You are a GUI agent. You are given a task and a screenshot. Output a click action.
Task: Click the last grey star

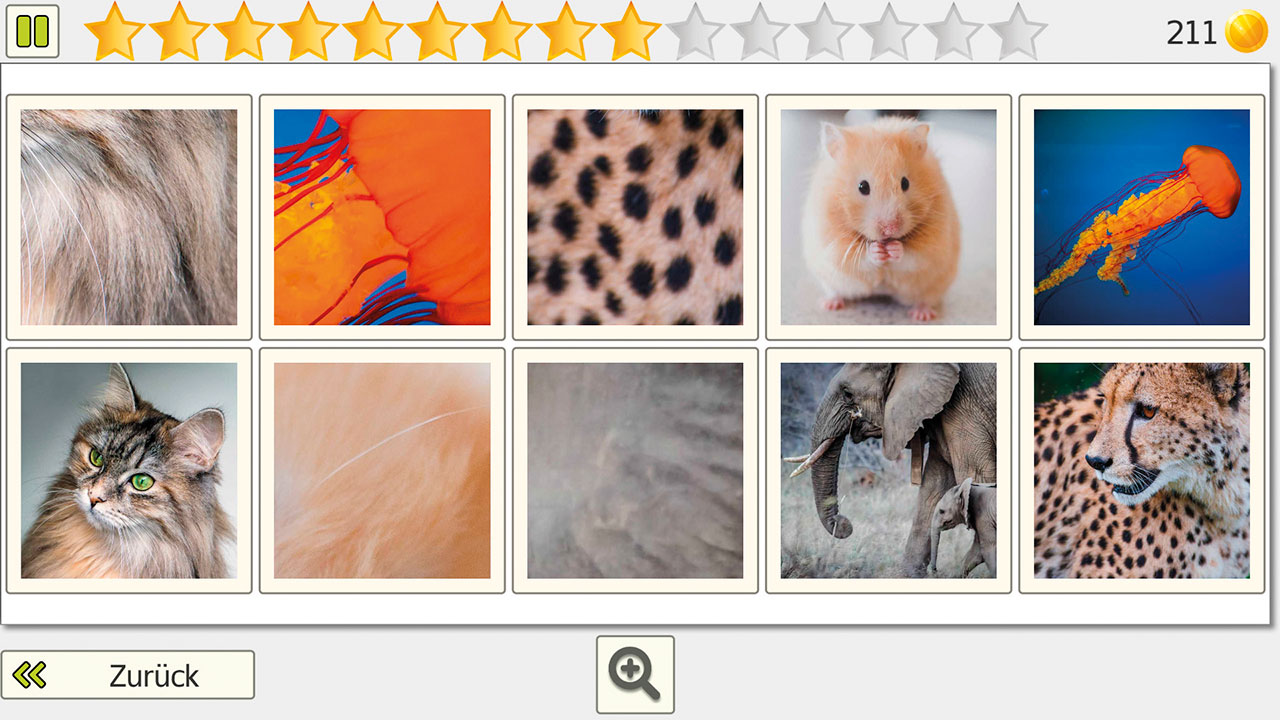coord(1017,31)
